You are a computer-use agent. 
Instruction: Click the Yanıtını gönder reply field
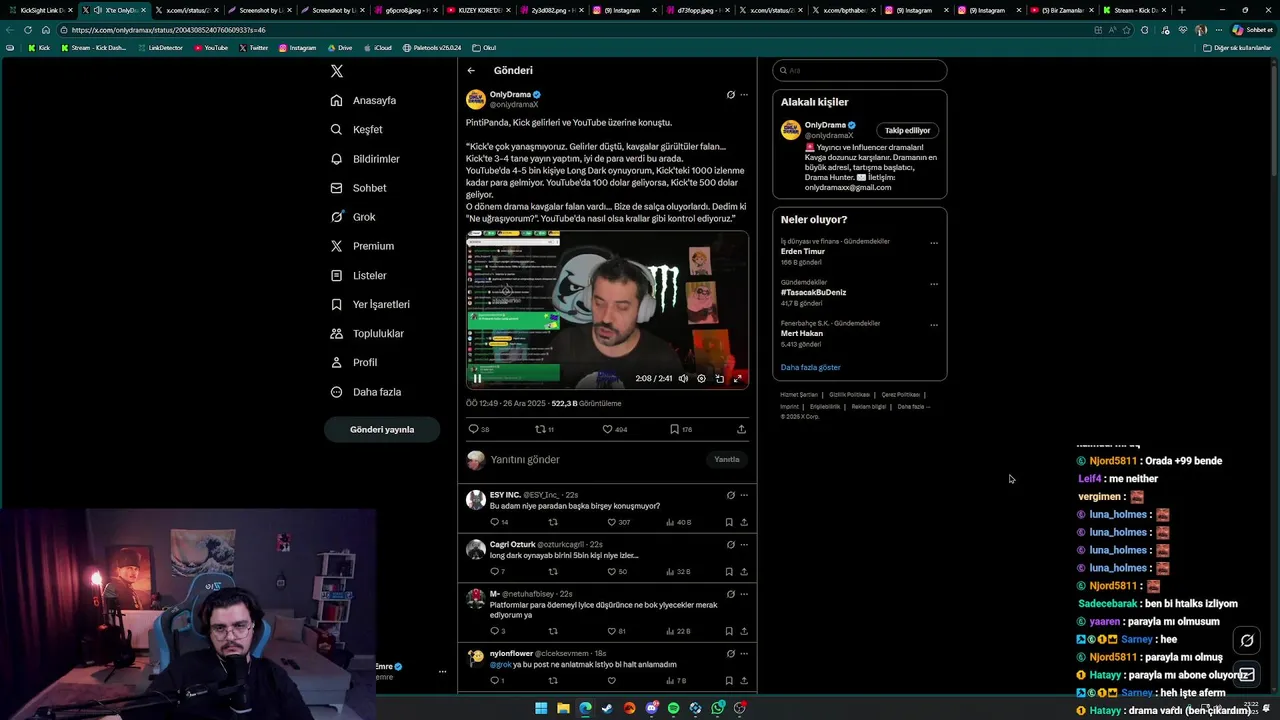[595, 460]
